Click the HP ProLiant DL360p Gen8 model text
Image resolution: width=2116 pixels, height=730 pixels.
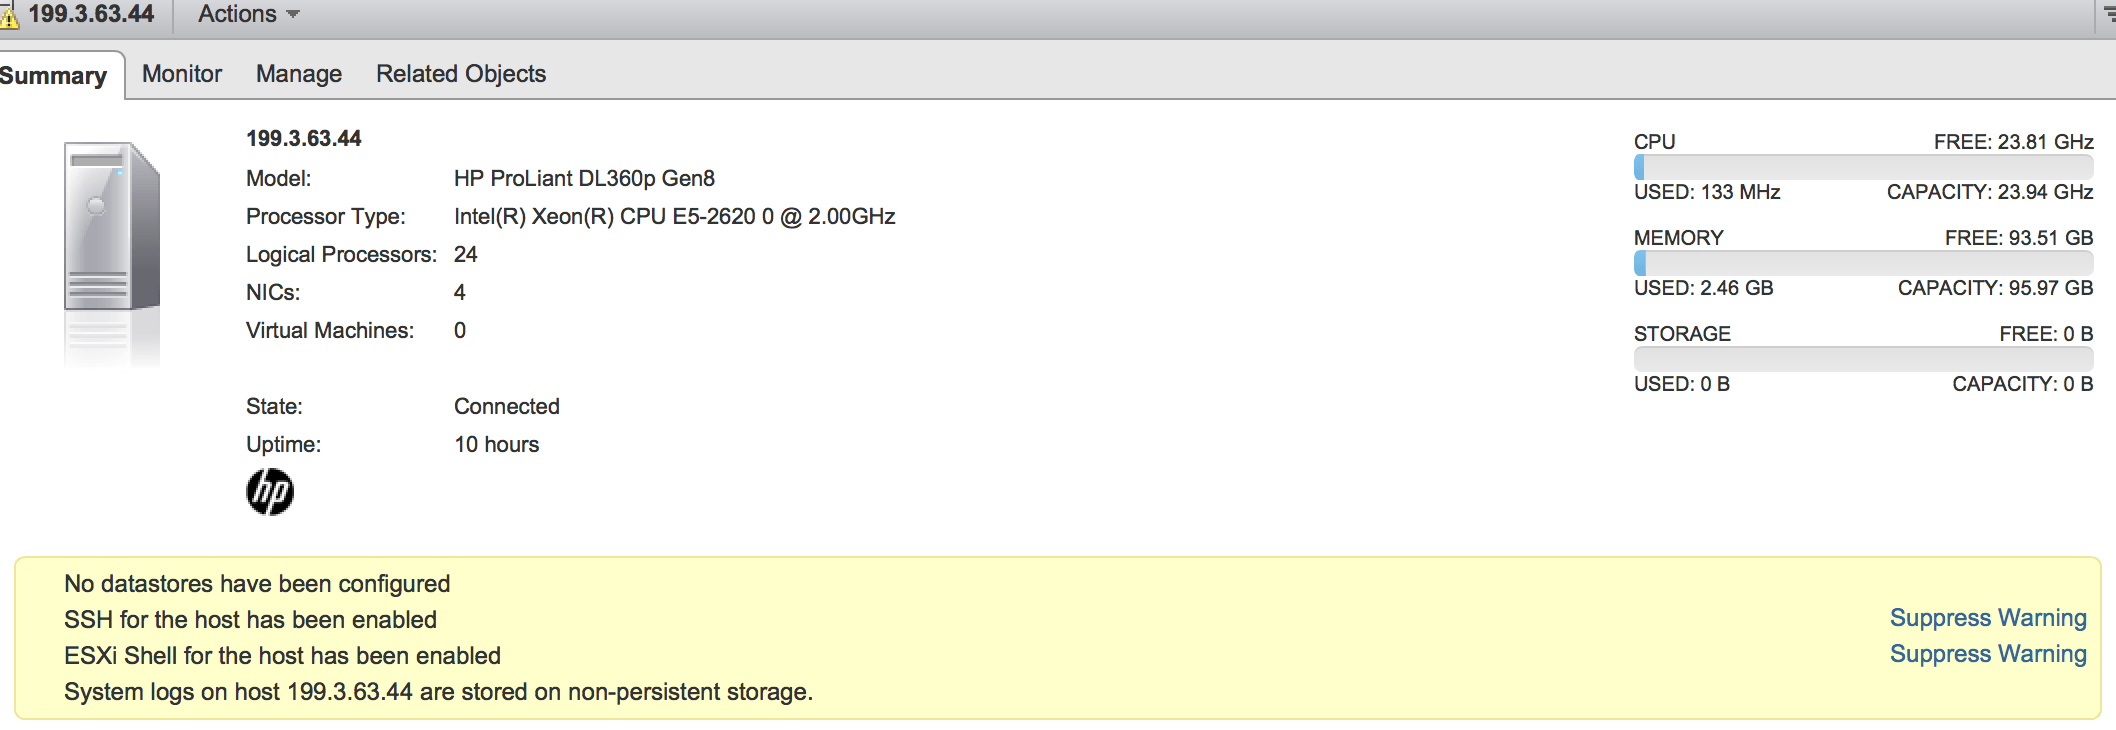(x=584, y=178)
